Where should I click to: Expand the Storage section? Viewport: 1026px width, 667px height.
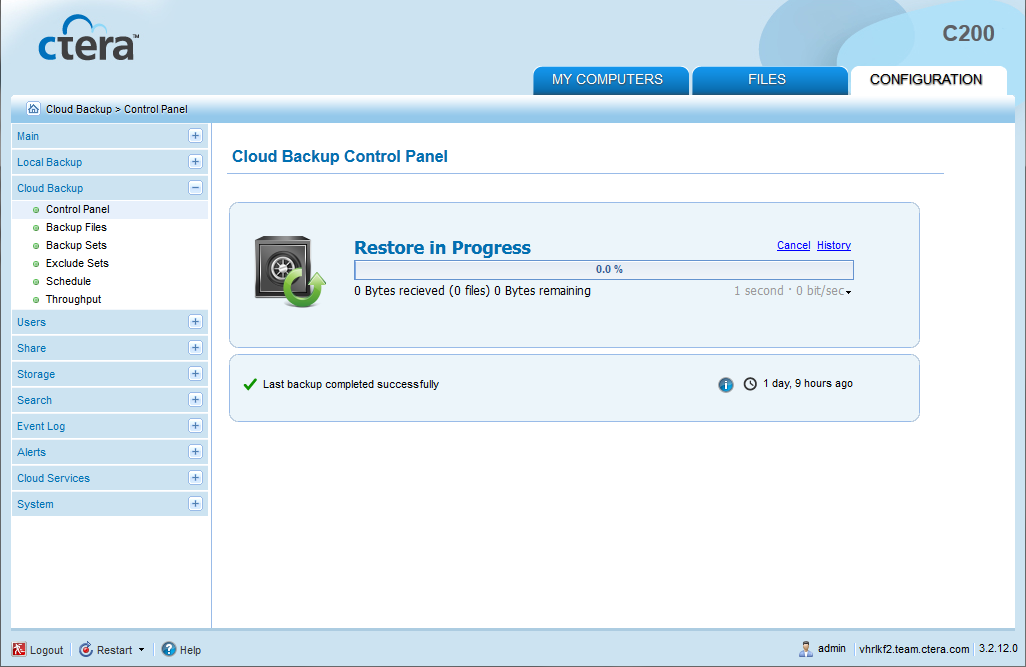(195, 374)
